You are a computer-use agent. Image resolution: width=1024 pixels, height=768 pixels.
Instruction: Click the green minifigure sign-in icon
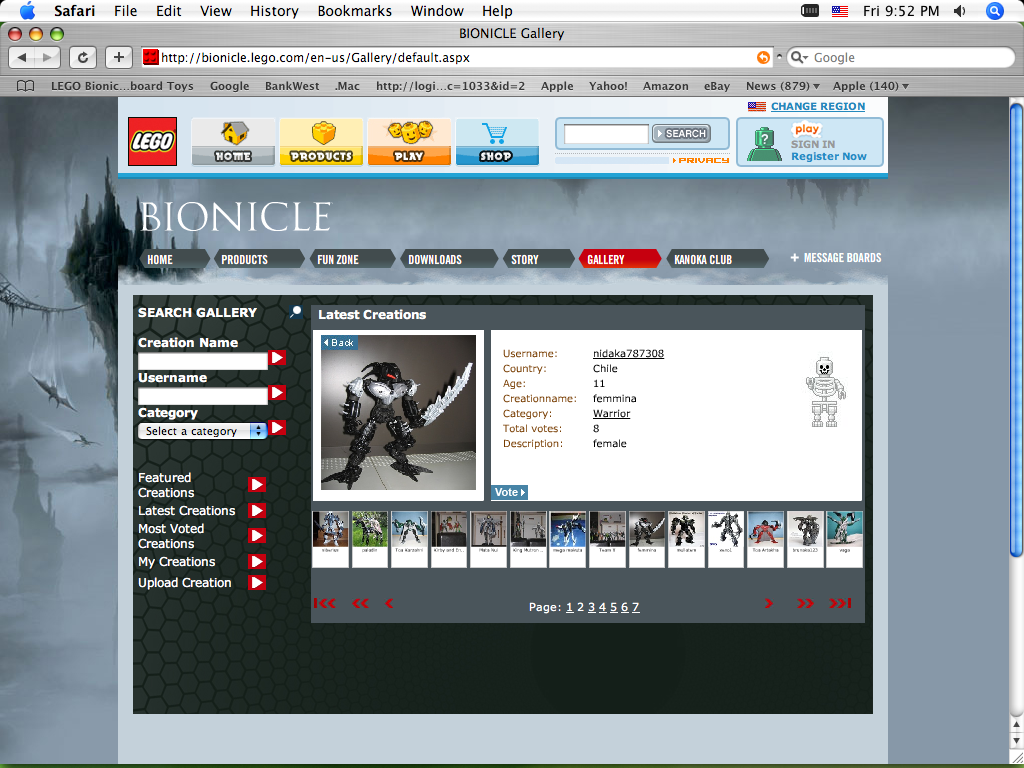[764, 144]
